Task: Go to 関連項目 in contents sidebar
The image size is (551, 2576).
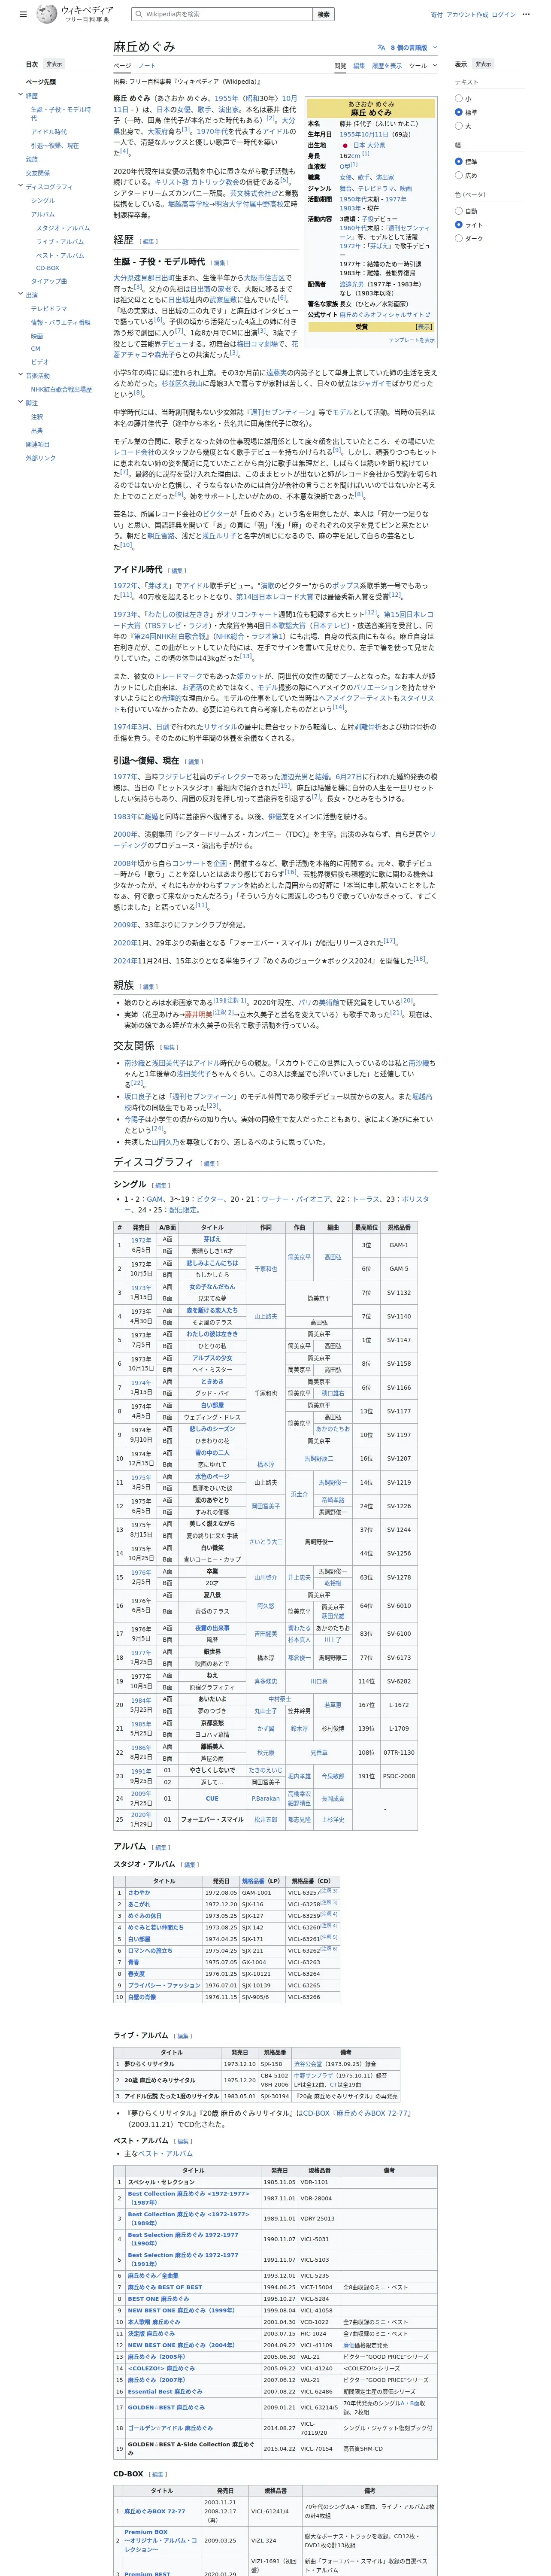Action: point(38,444)
